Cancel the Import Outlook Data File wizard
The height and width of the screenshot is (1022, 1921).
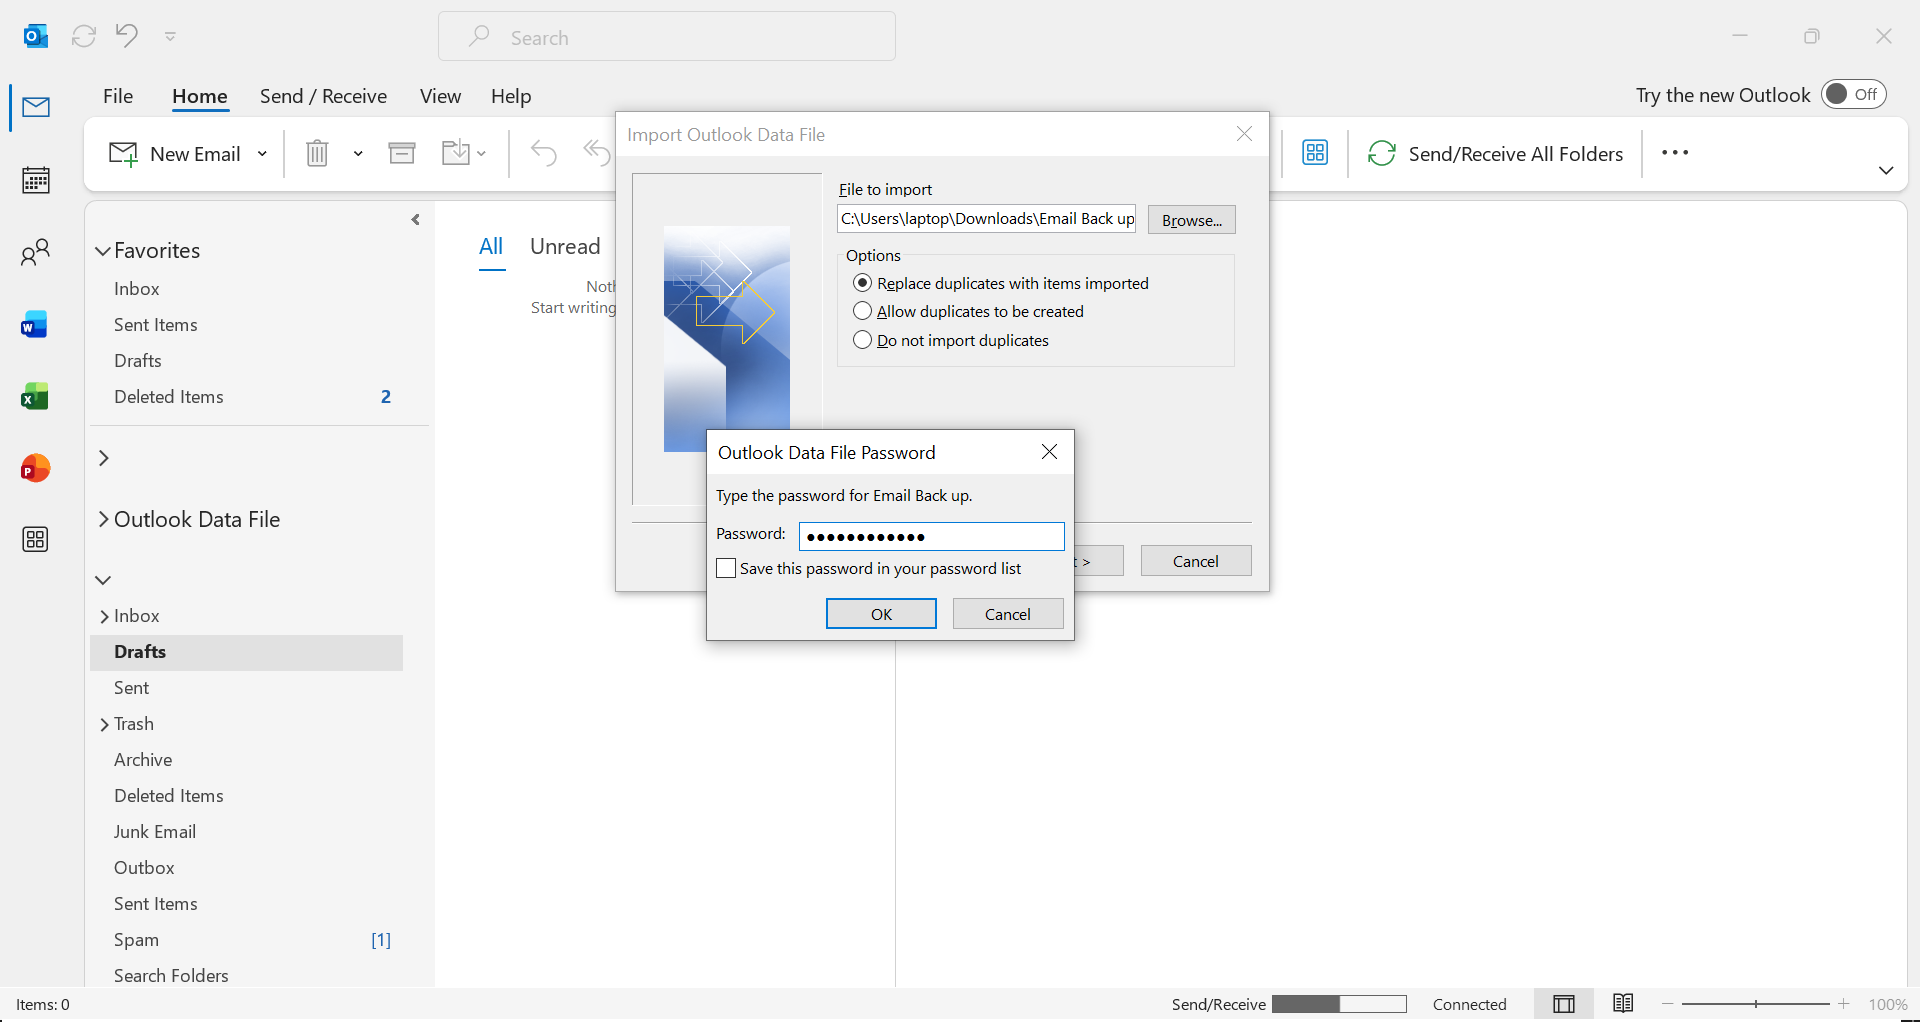(x=1196, y=561)
